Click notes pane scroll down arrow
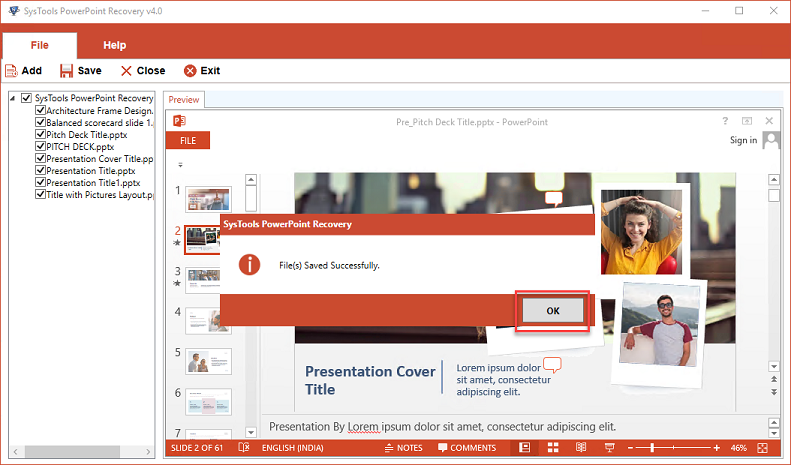Screen dimensions: 791x465 point(774,433)
